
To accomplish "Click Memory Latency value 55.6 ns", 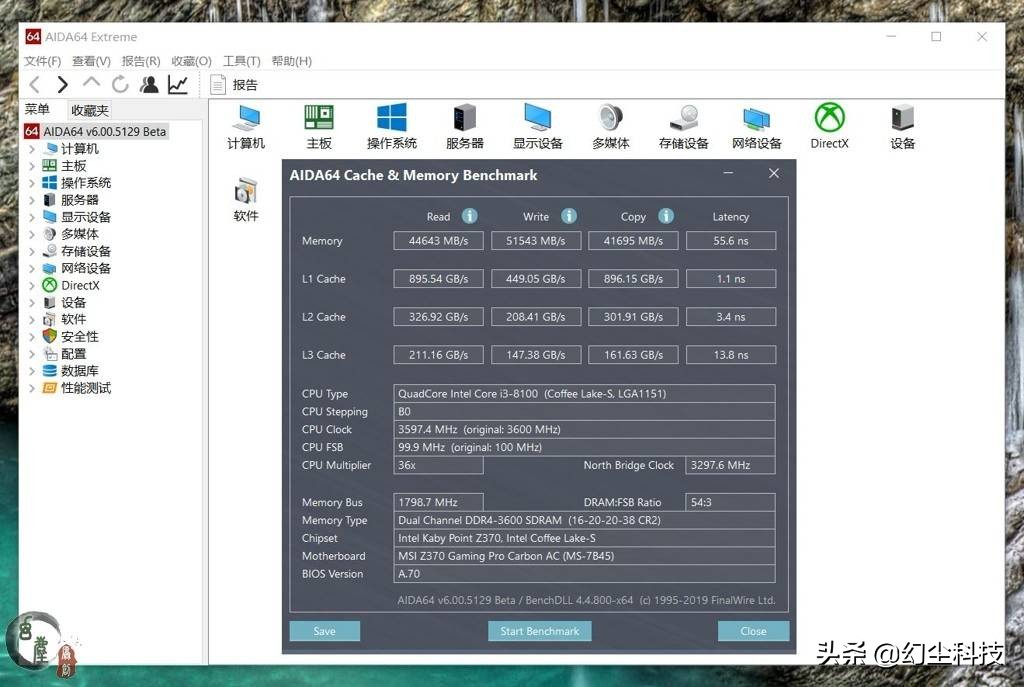I will pyautogui.click(x=731, y=240).
